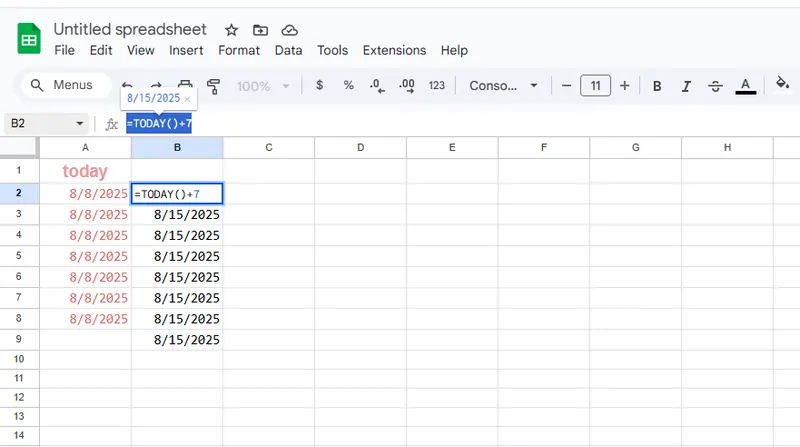Click the Menus search box
The height and width of the screenshot is (447, 800).
(62, 86)
